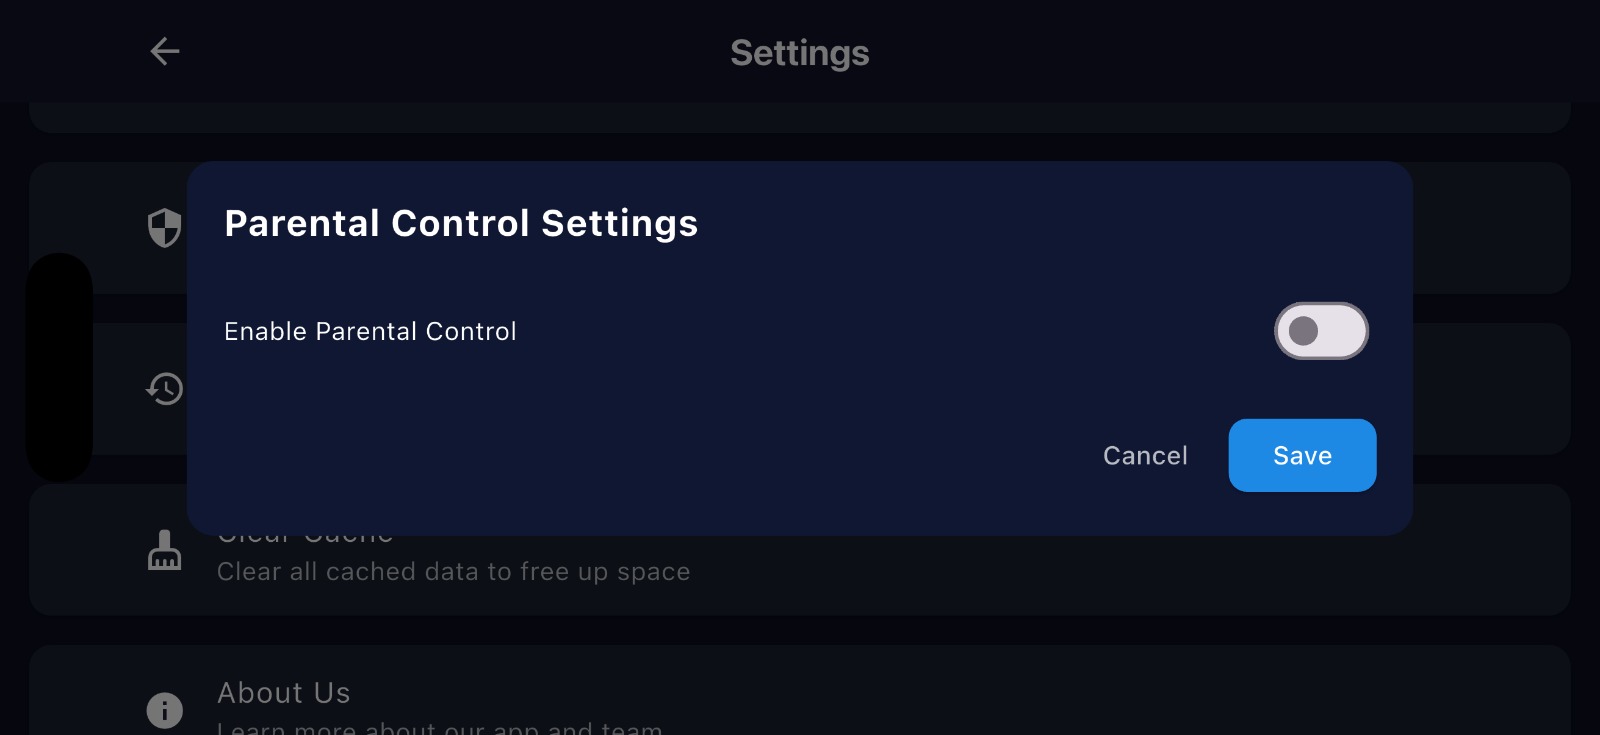Open the shield icon in the settings list
Image resolution: width=1600 pixels, height=735 pixels.
tap(165, 228)
